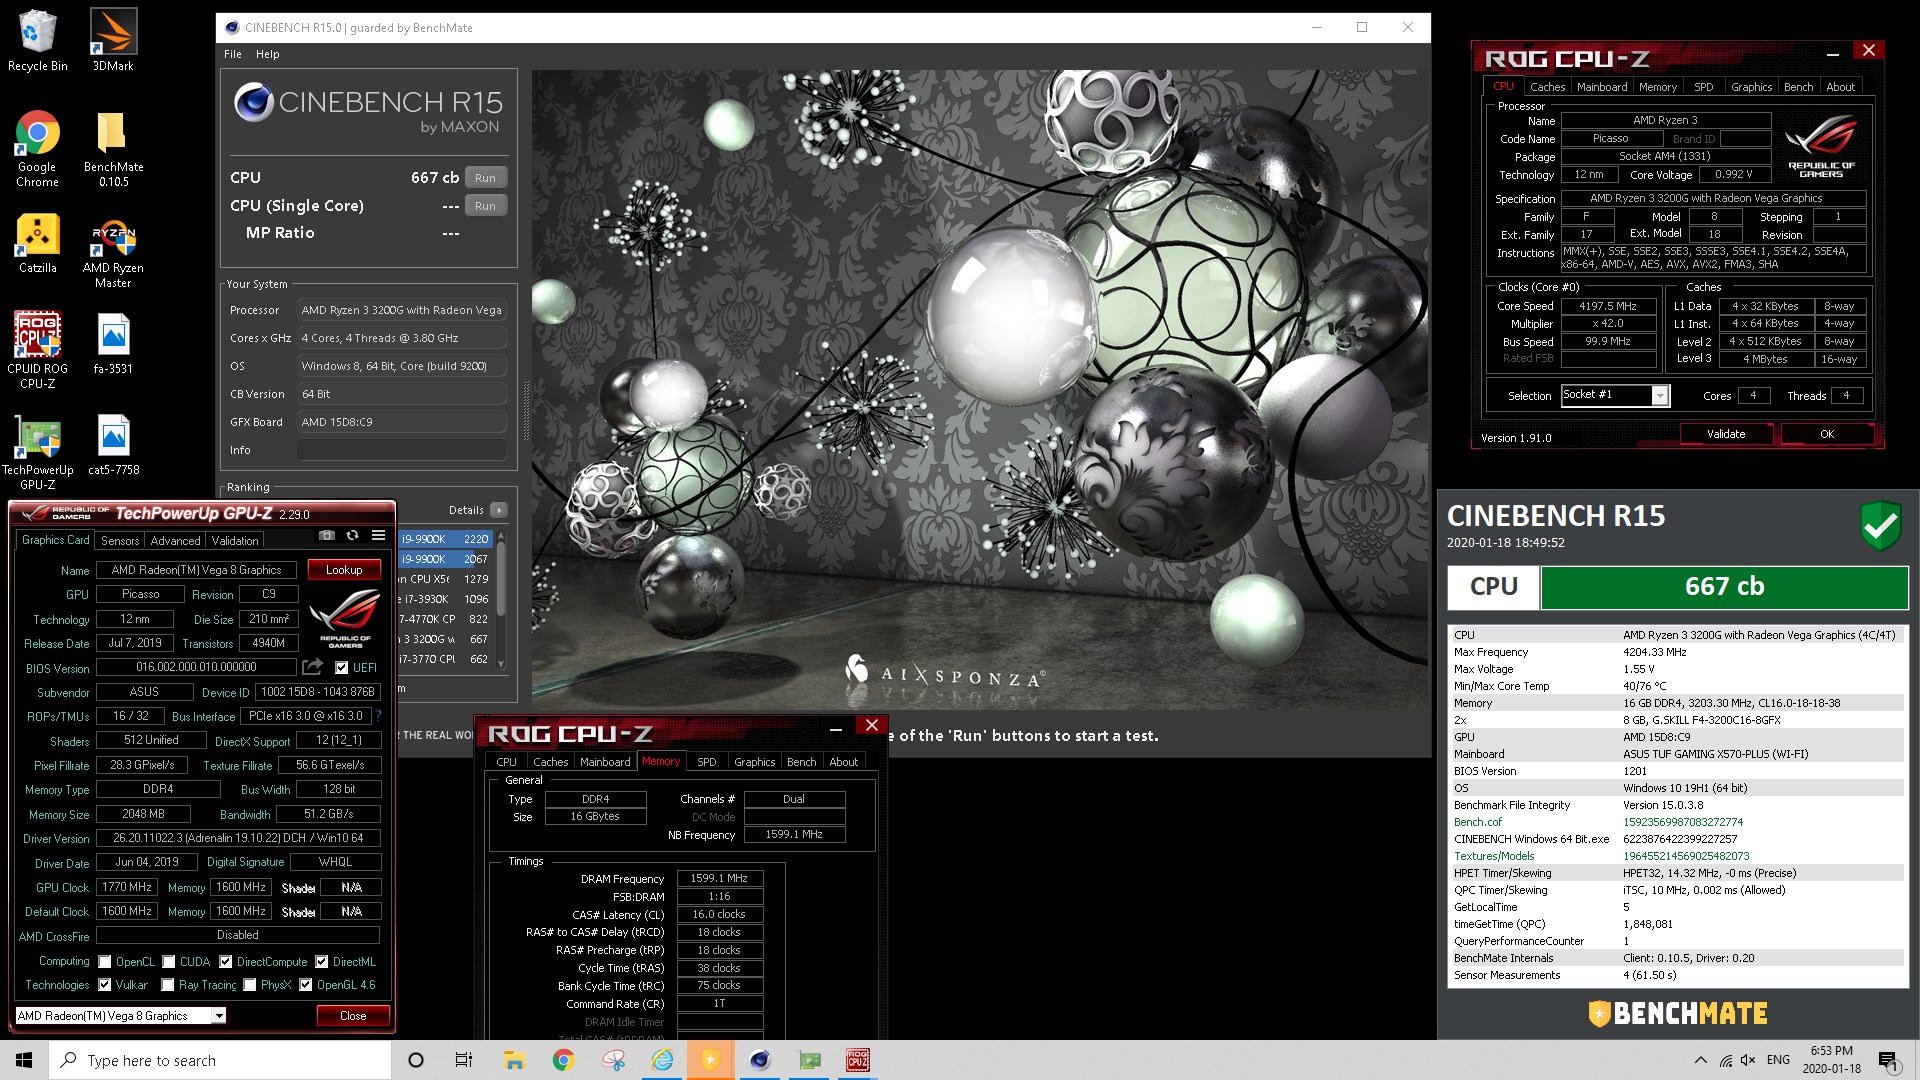The image size is (1920, 1080).
Task: Open the SPD tab in the lower CPU-Z window
Action: [707, 762]
